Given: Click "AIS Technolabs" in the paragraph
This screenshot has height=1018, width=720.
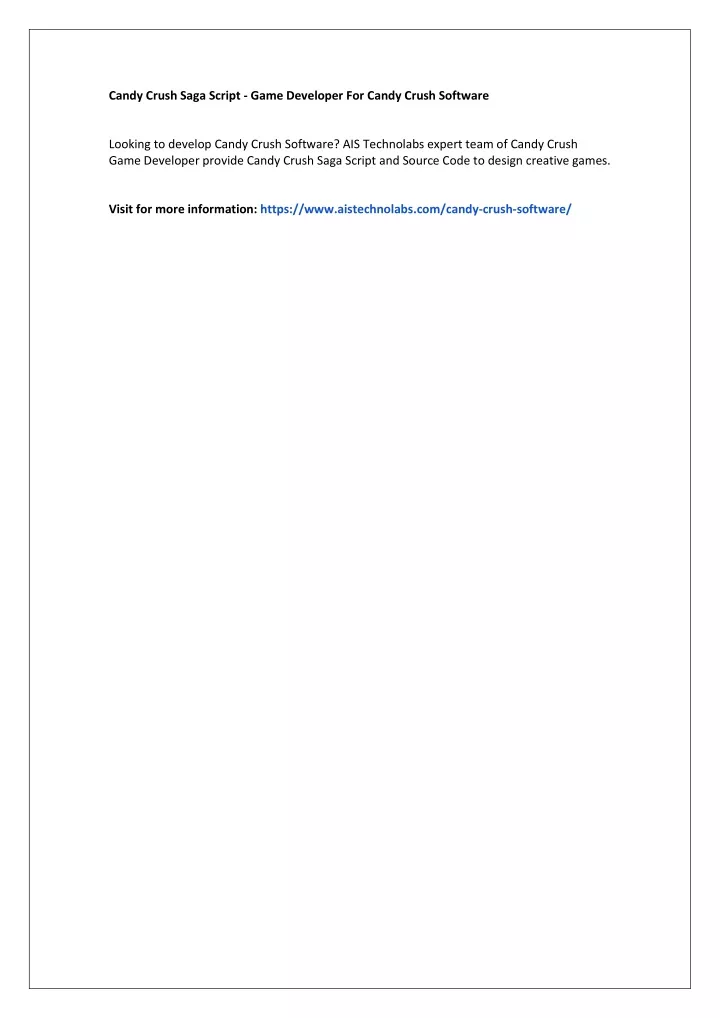Looking at the screenshot, I should 383,144.
